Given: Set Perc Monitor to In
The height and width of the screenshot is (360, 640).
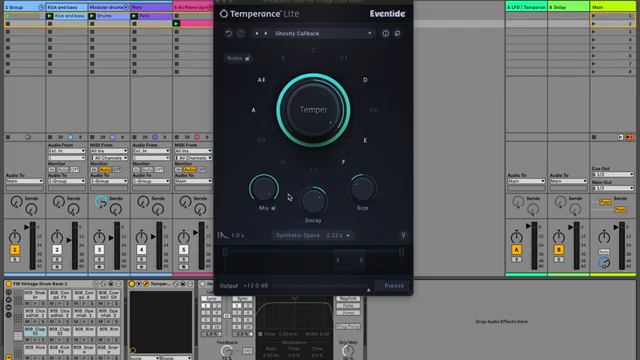Looking at the screenshot, I should (x=136, y=169).
